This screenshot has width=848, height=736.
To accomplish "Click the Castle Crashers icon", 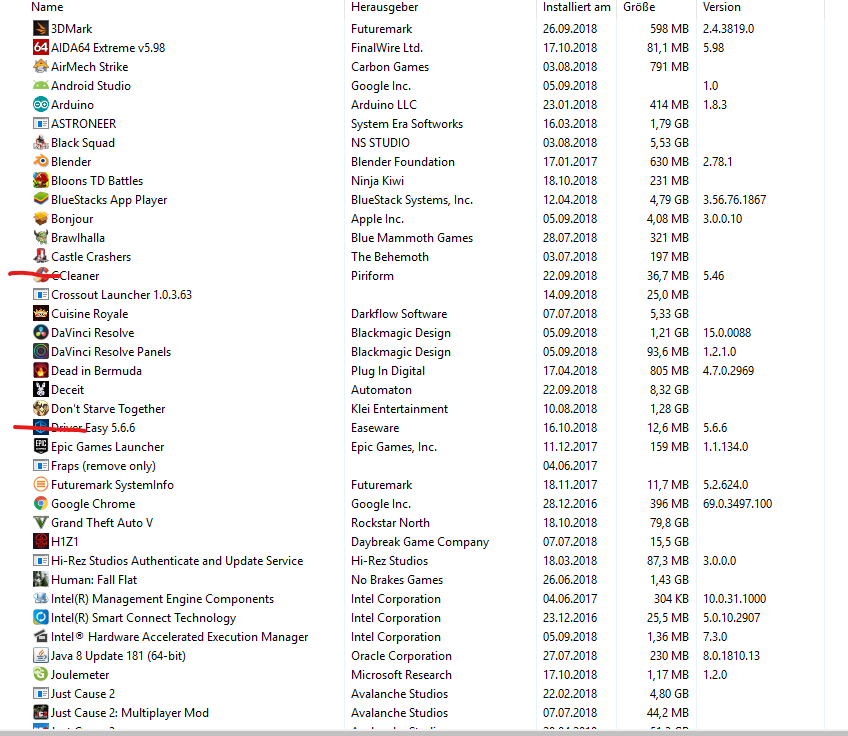I will click(x=41, y=256).
